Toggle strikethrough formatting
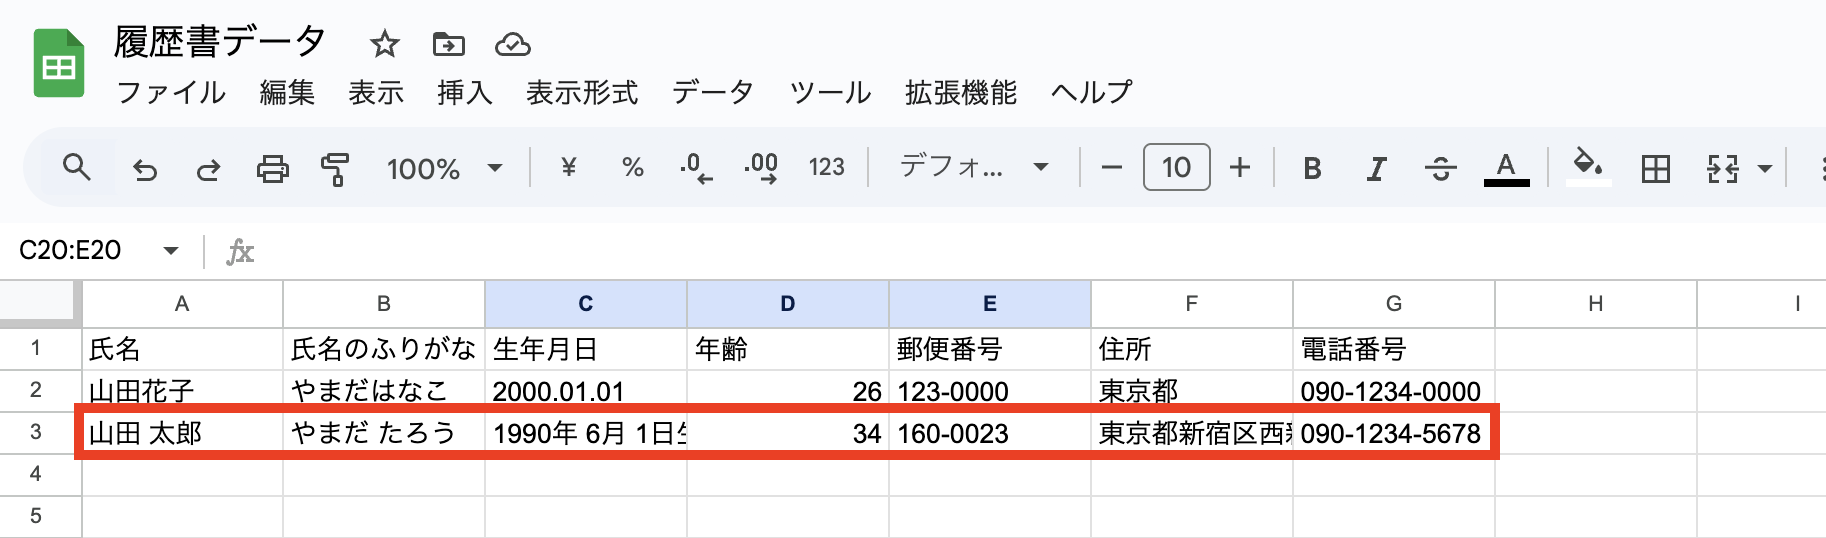This screenshot has height=538, width=1826. [1440, 169]
